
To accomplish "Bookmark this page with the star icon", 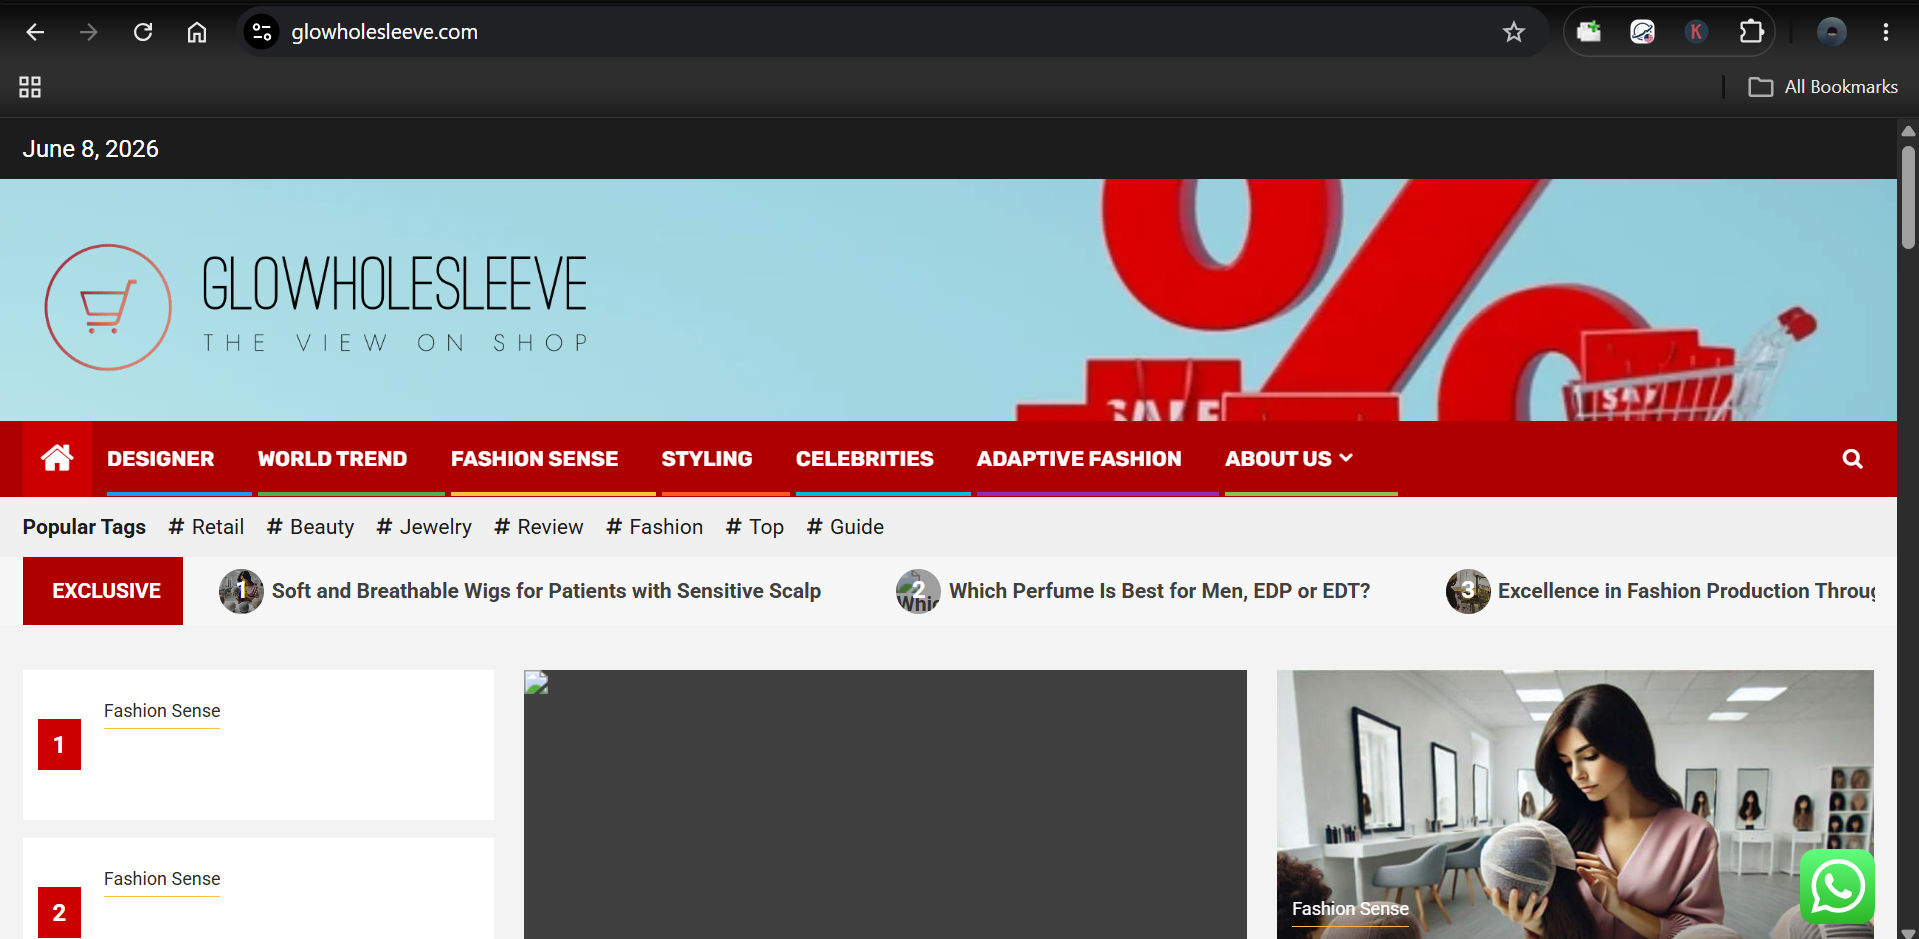I will (x=1513, y=32).
